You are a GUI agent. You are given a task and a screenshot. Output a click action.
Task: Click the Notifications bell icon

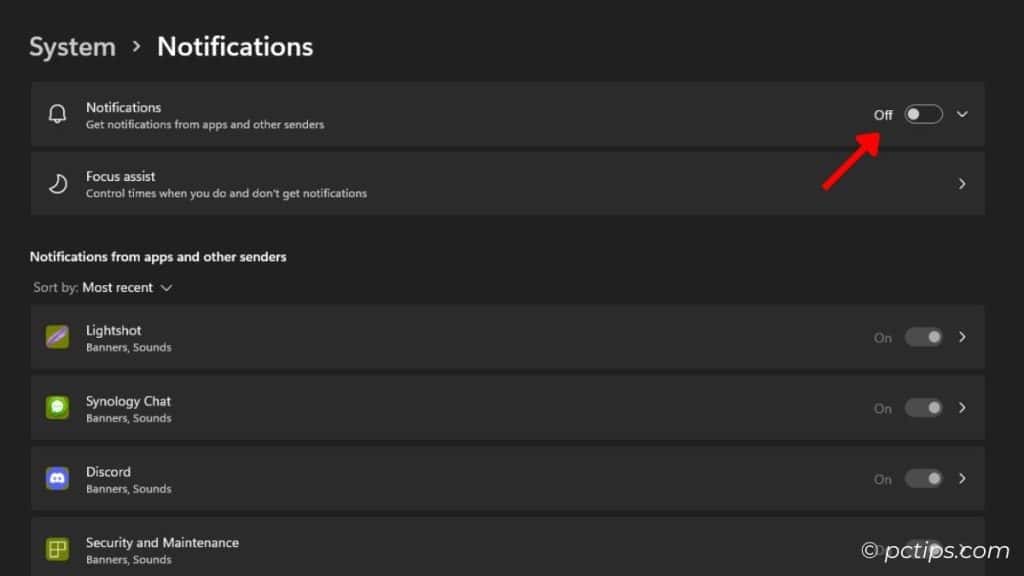tap(57, 113)
